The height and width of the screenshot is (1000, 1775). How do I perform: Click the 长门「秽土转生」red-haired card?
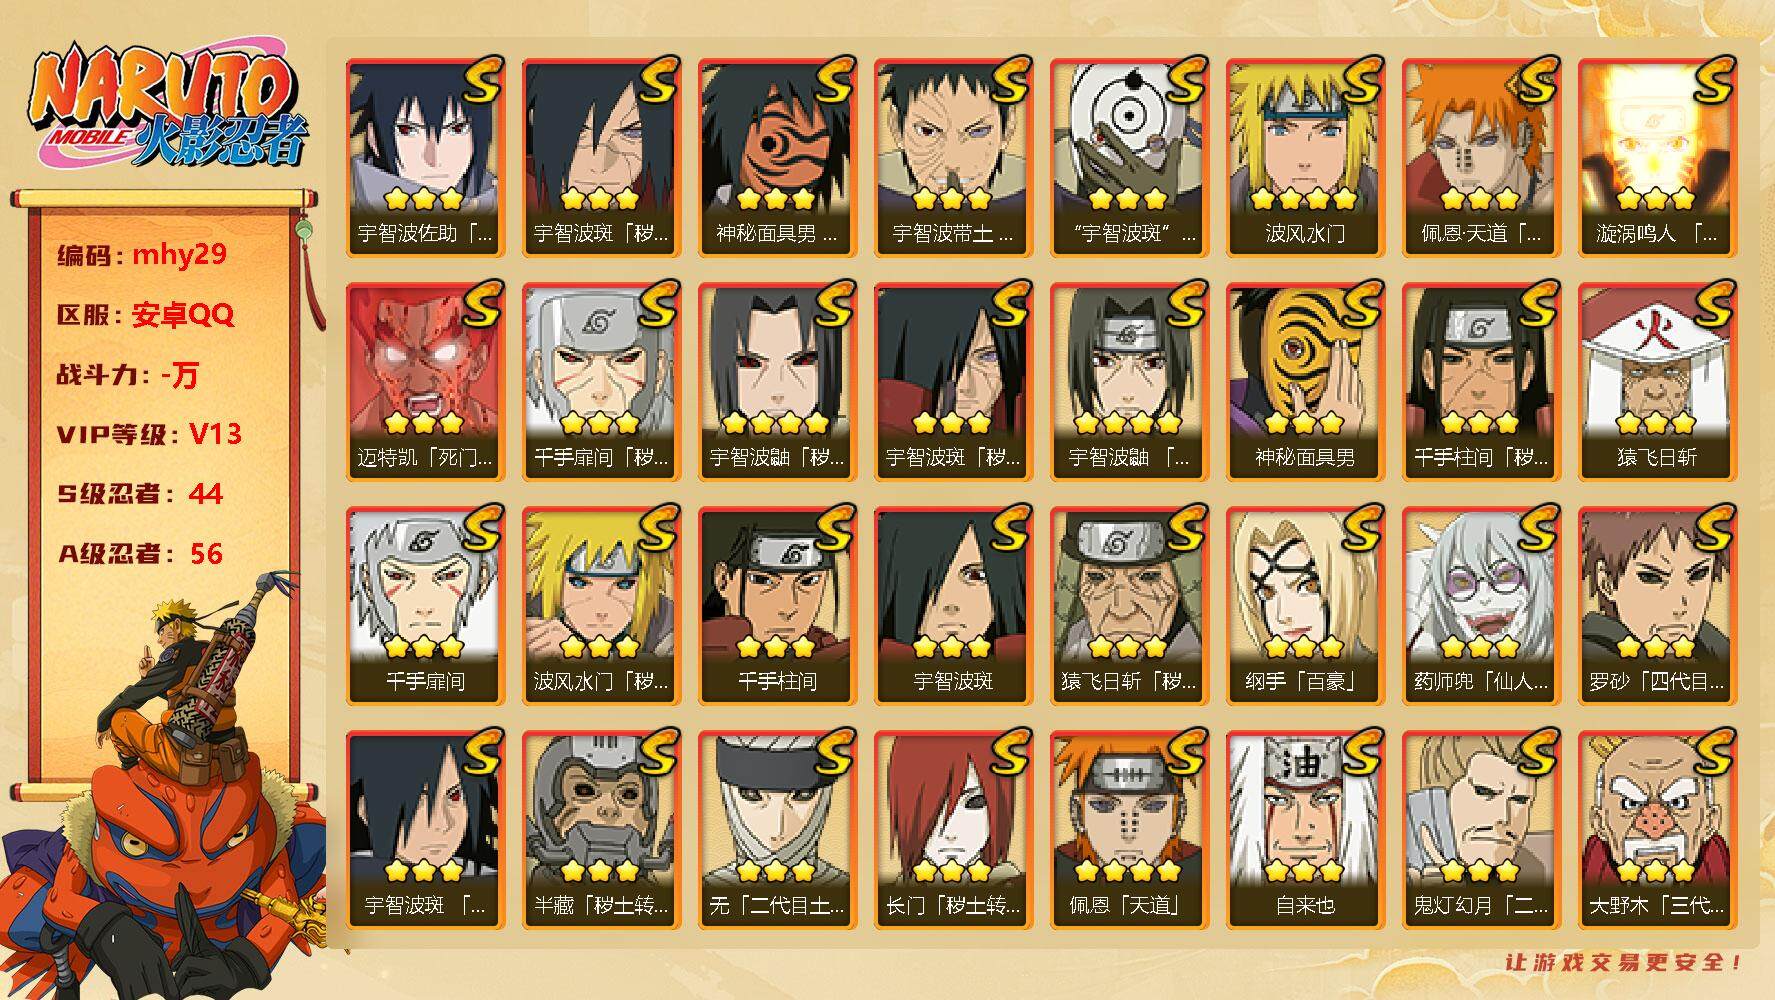(953, 830)
